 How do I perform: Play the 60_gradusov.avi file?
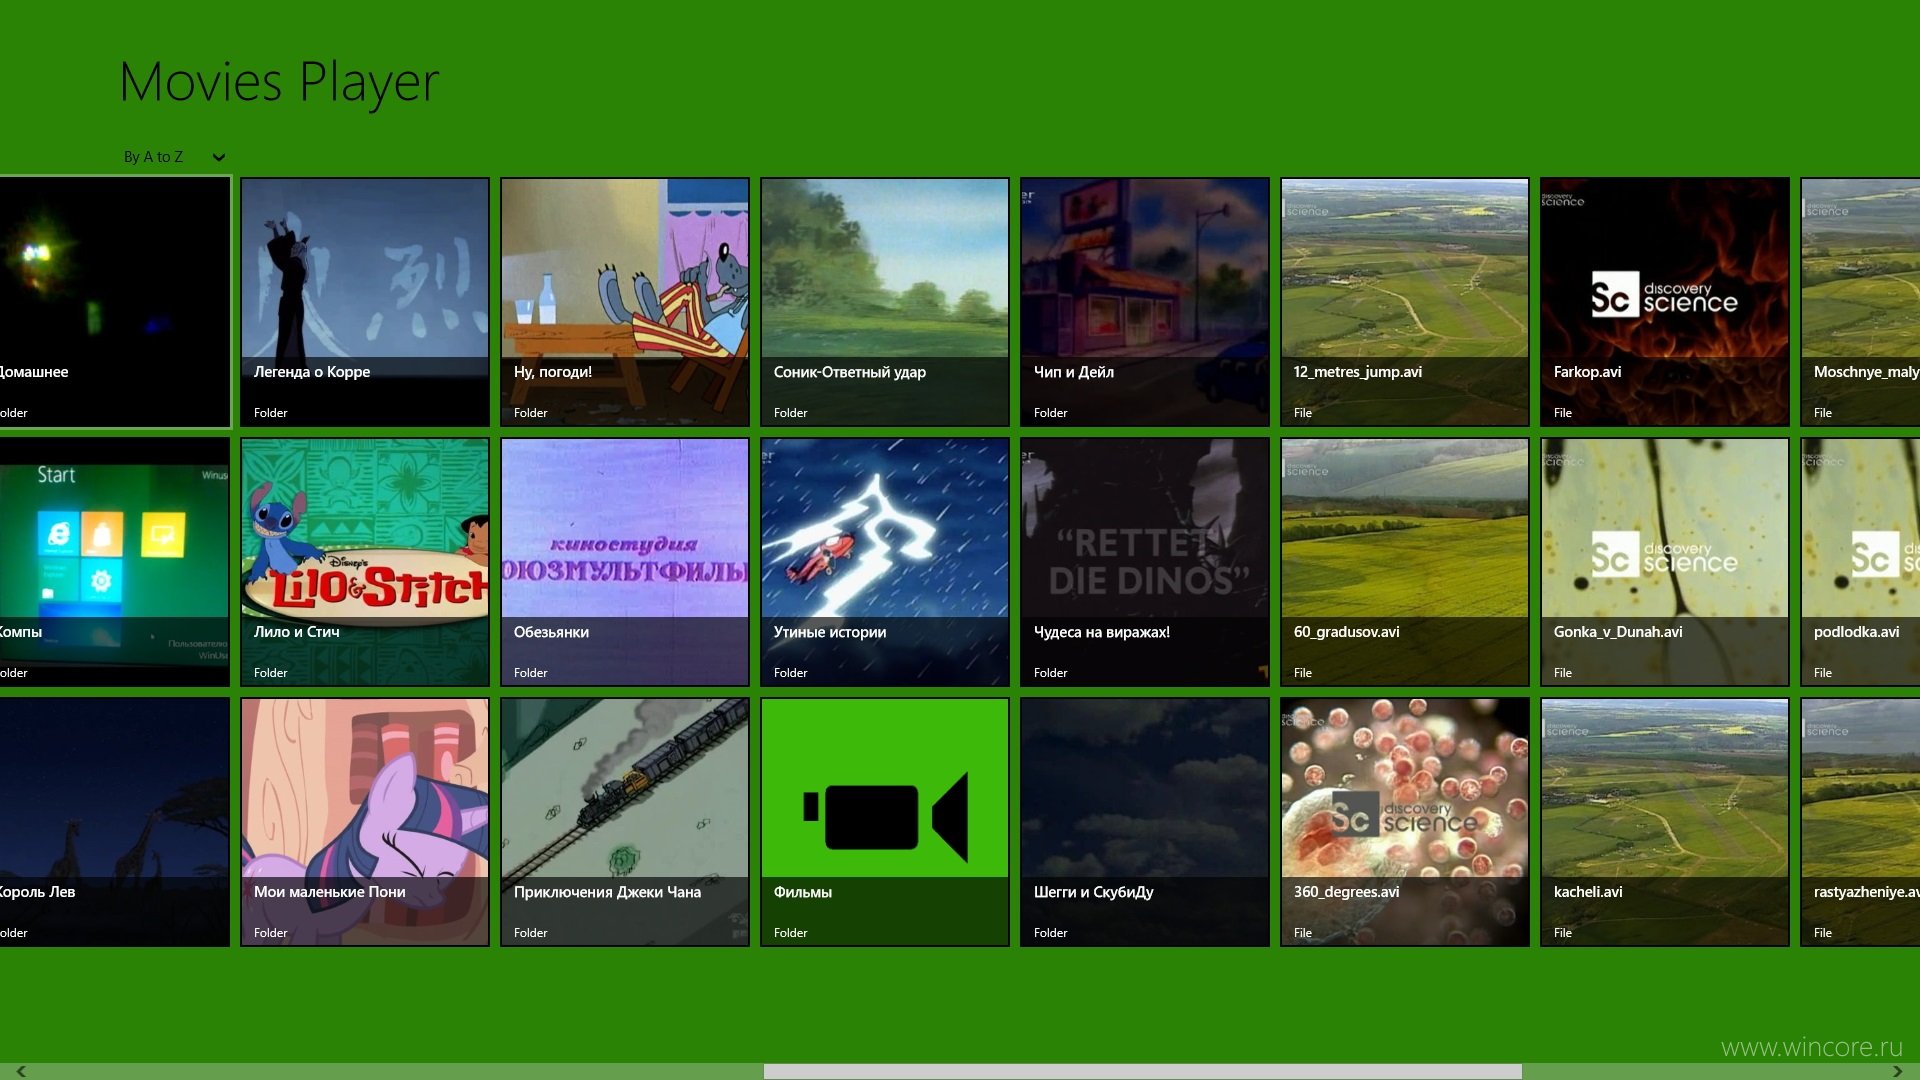[x=1405, y=562]
